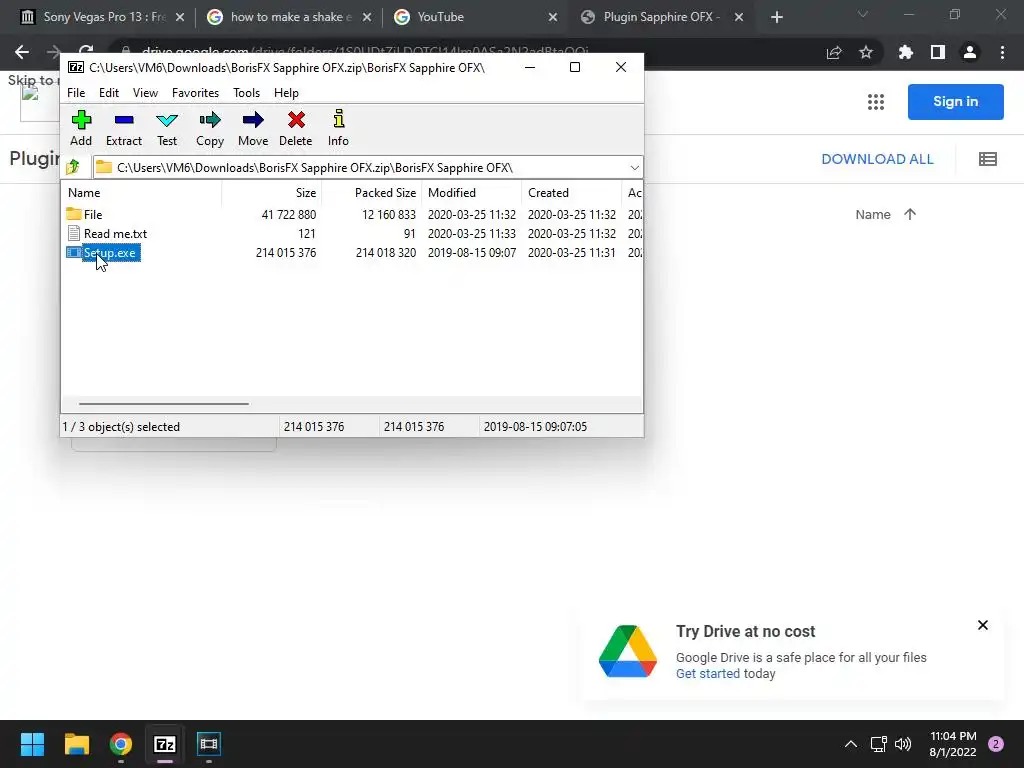Screen dimensions: 1024x768
Task: Open Chrome extensions puzzle icon
Action: (906, 52)
